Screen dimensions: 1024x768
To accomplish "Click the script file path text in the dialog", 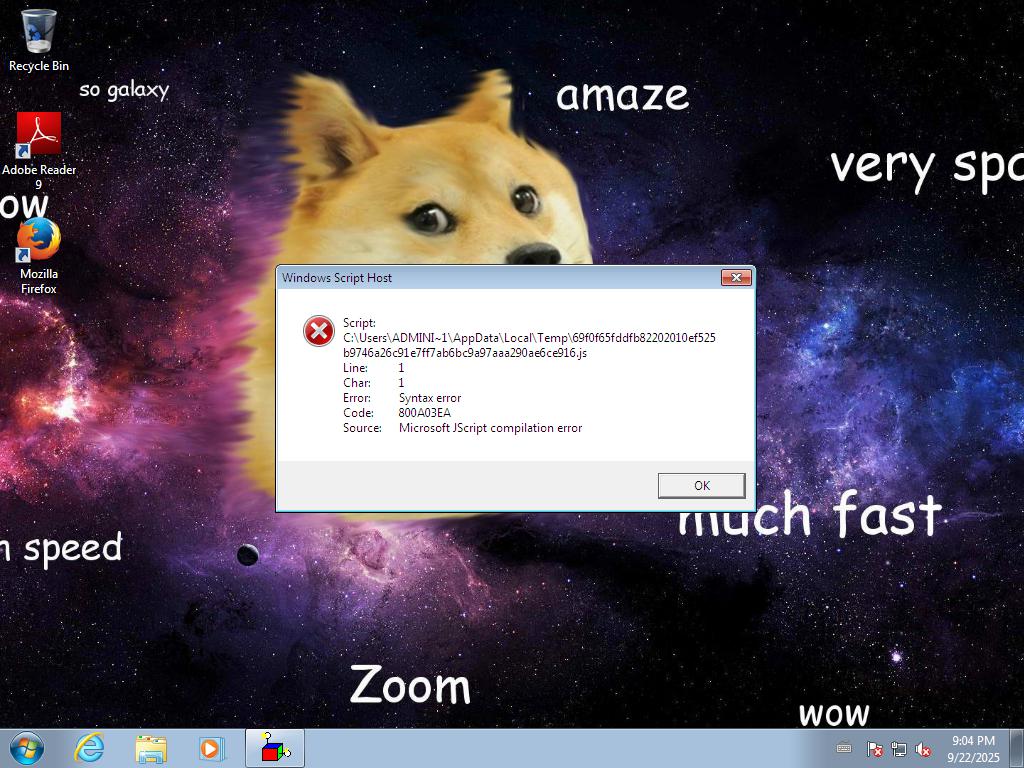I will pyautogui.click(x=529, y=345).
